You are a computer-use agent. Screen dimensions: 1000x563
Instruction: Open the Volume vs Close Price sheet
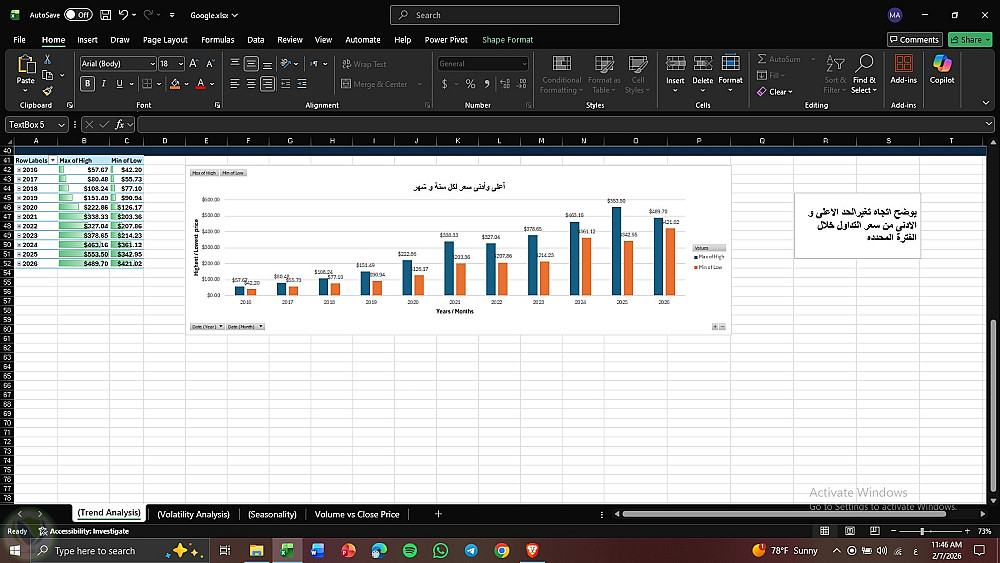[x=357, y=514]
